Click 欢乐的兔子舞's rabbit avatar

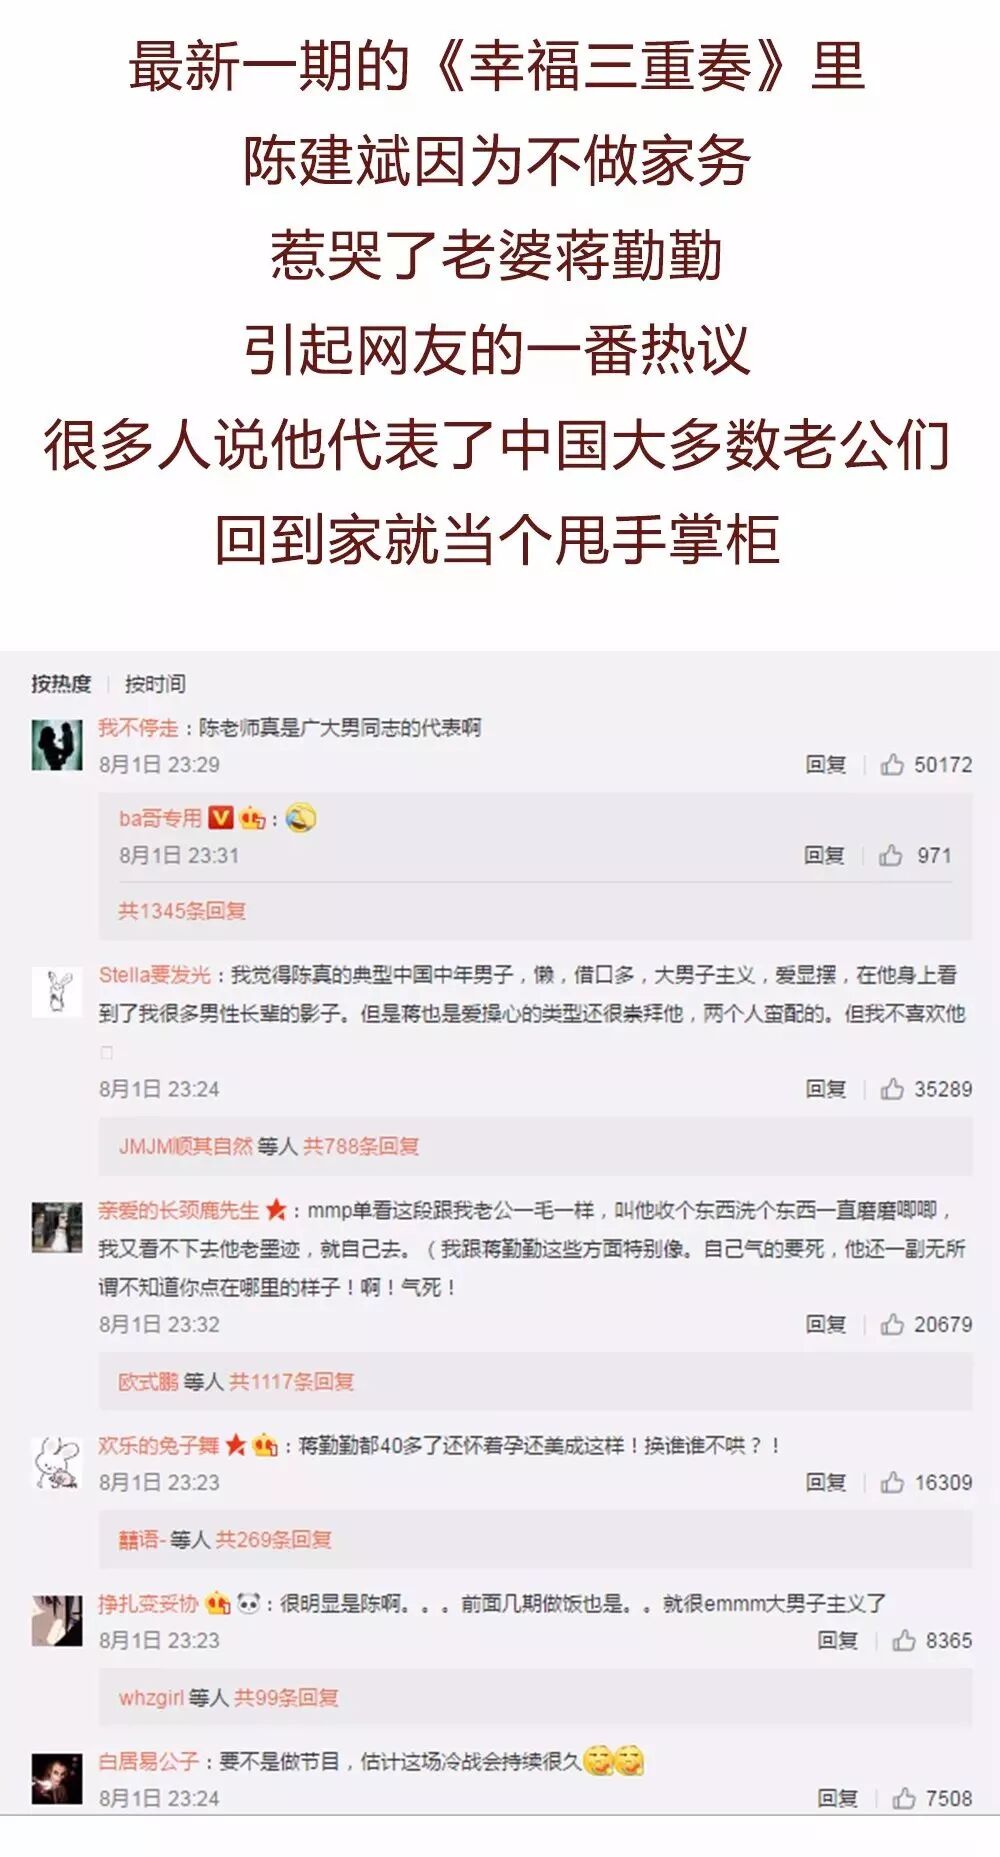[57, 1463]
